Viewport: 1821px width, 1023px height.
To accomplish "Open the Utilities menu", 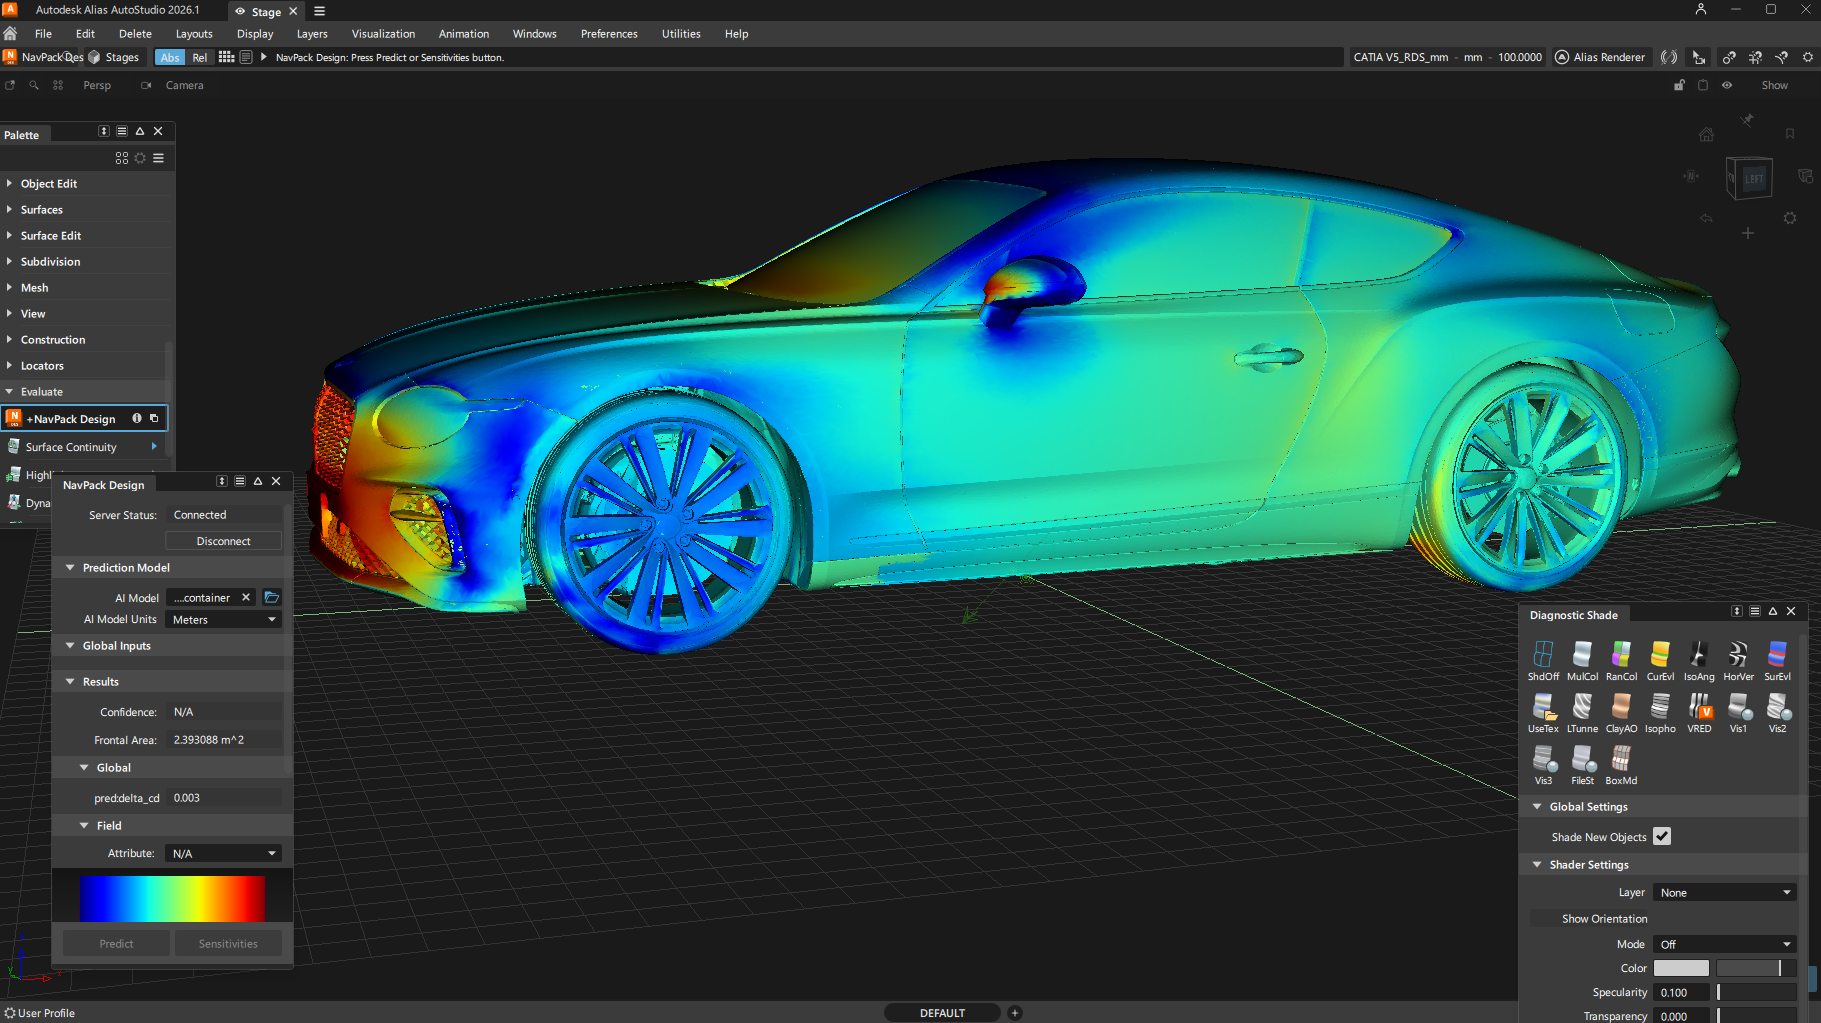I will pos(681,34).
